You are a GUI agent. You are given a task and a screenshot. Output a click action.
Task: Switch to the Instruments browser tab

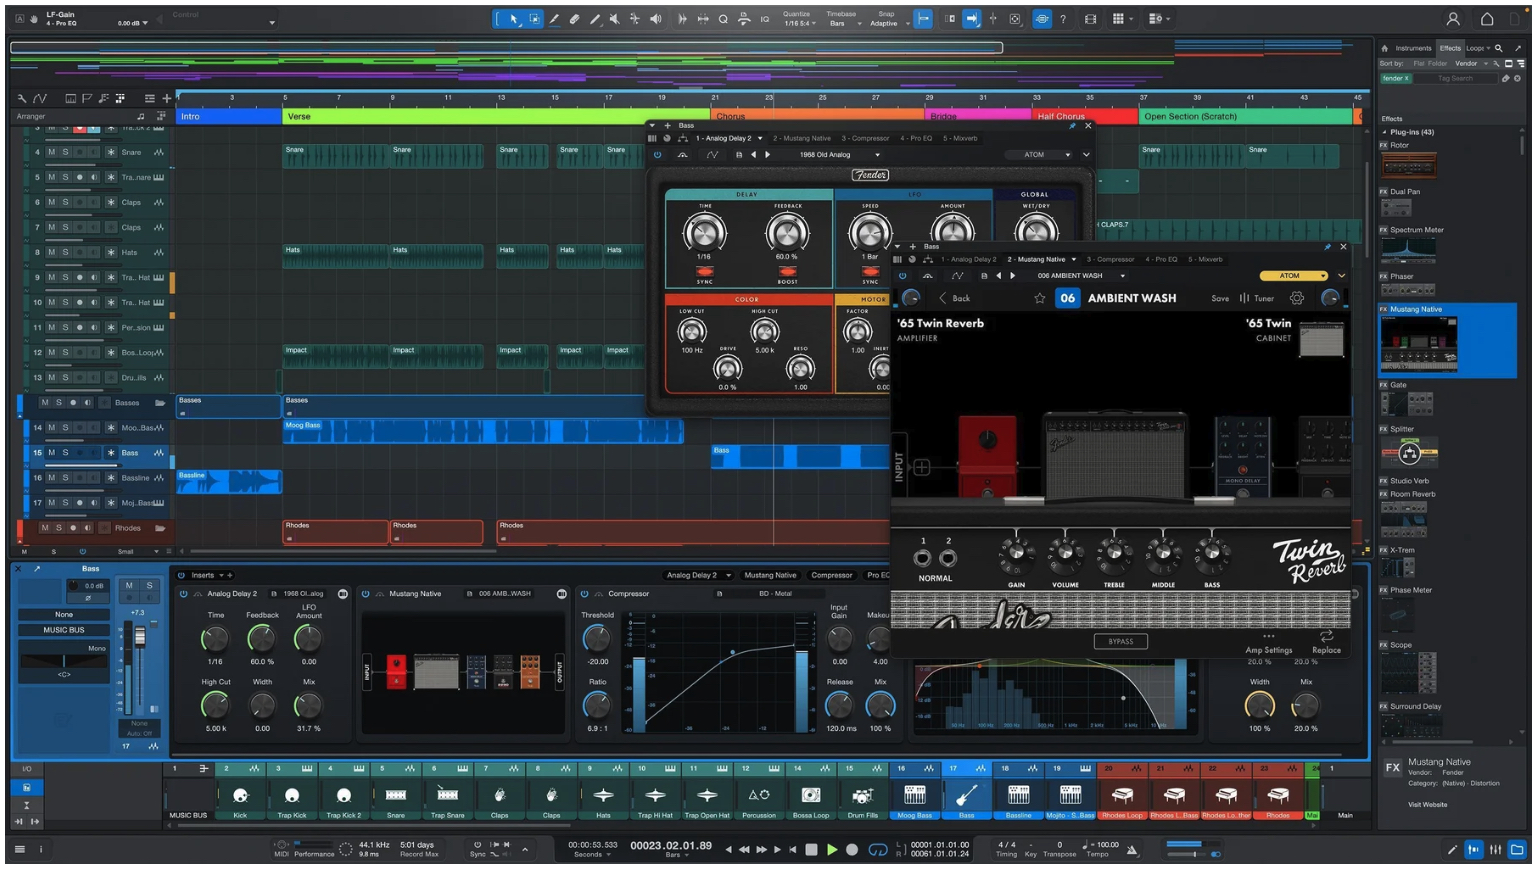pyautogui.click(x=1412, y=48)
